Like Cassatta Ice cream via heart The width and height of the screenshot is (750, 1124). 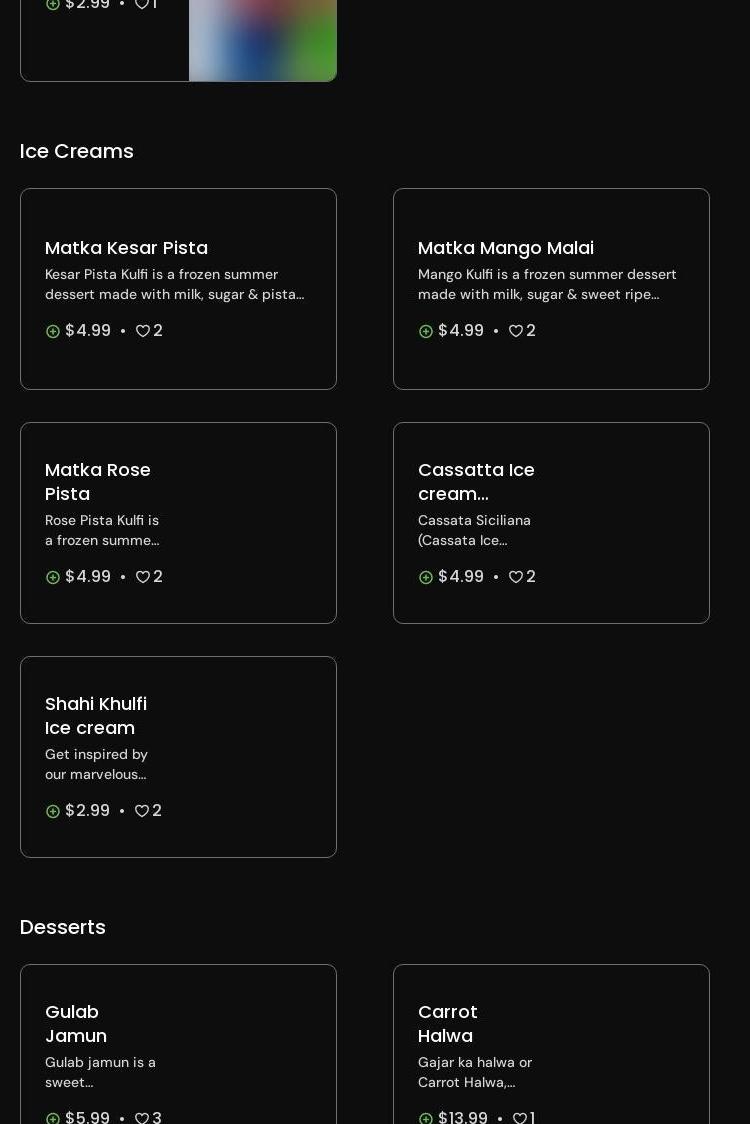pos(516,577)
